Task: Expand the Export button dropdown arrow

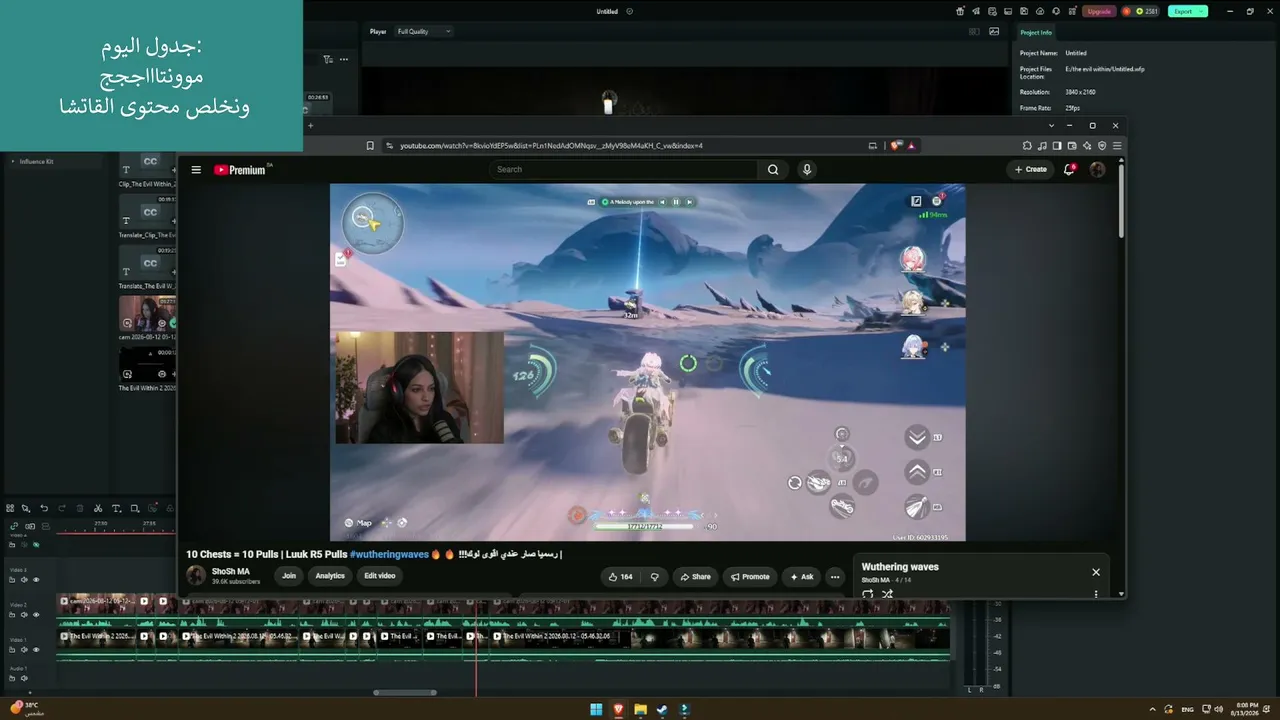Action: [1203, 12]
